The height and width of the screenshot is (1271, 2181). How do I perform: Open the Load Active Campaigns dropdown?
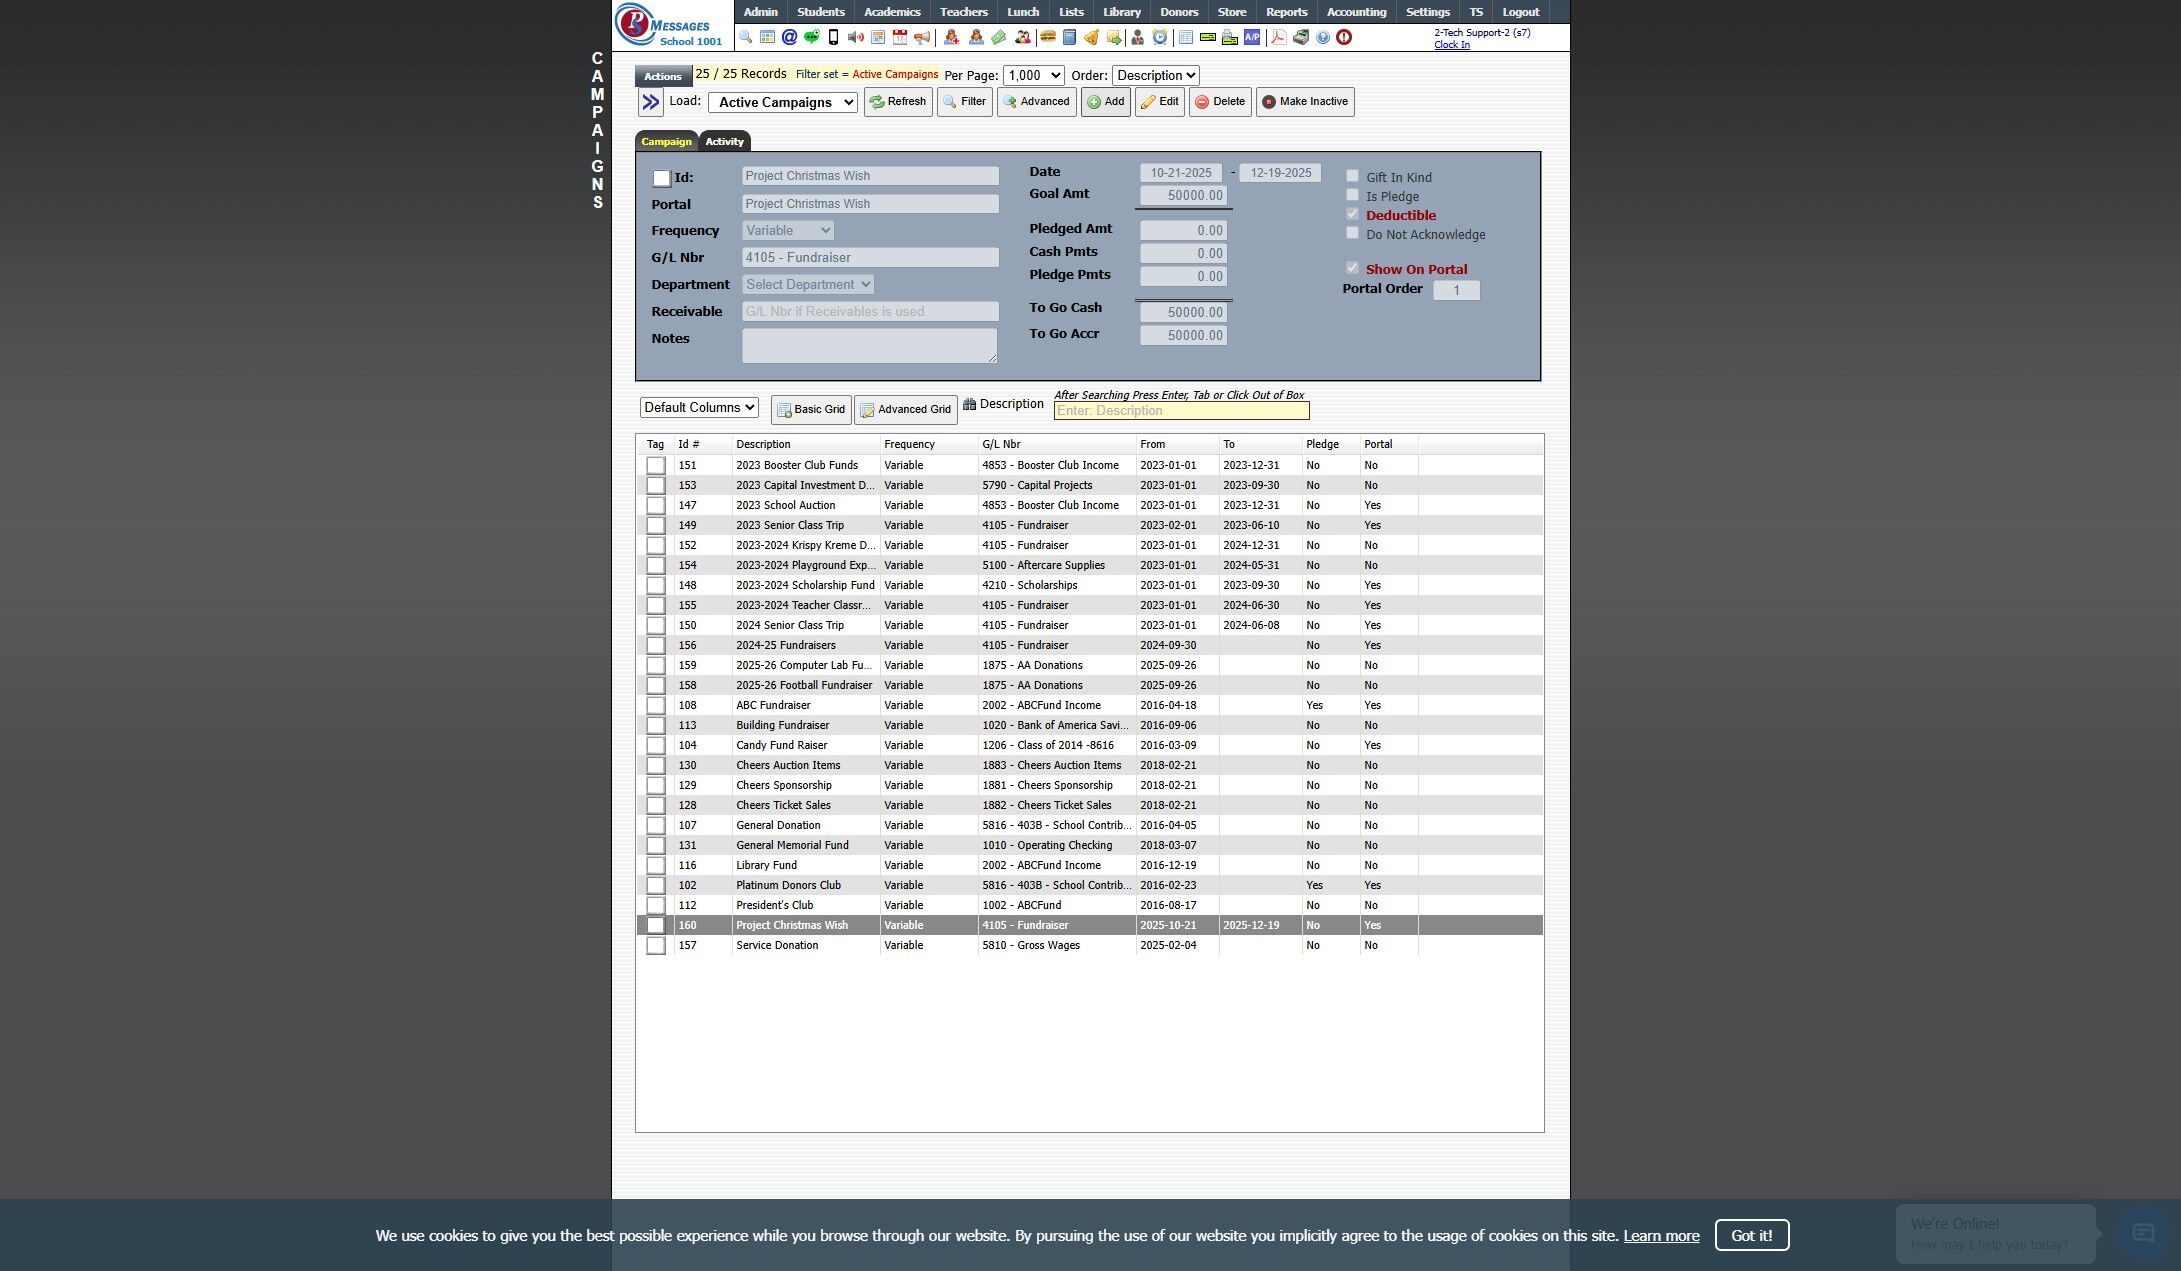pos(782,102)
